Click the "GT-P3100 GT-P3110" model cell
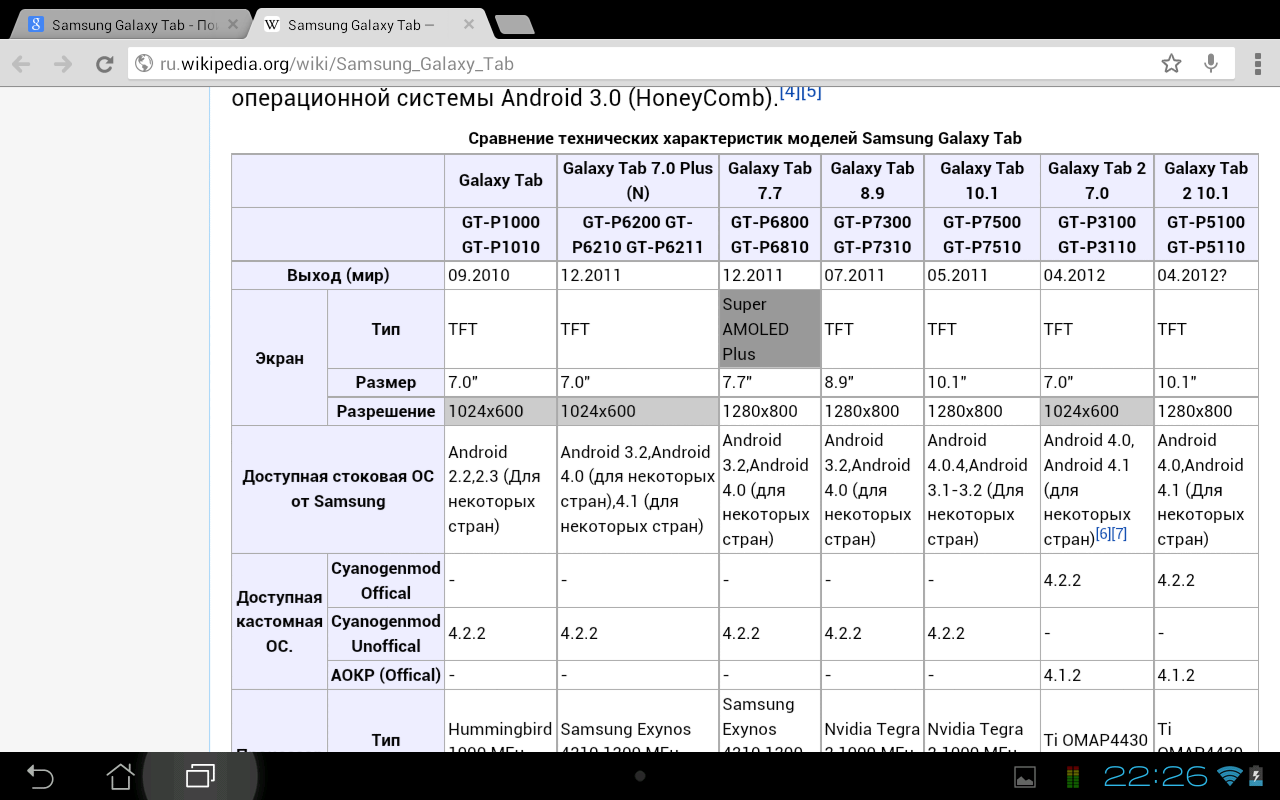This screenshot has height=800, width=1280. 1097,235
